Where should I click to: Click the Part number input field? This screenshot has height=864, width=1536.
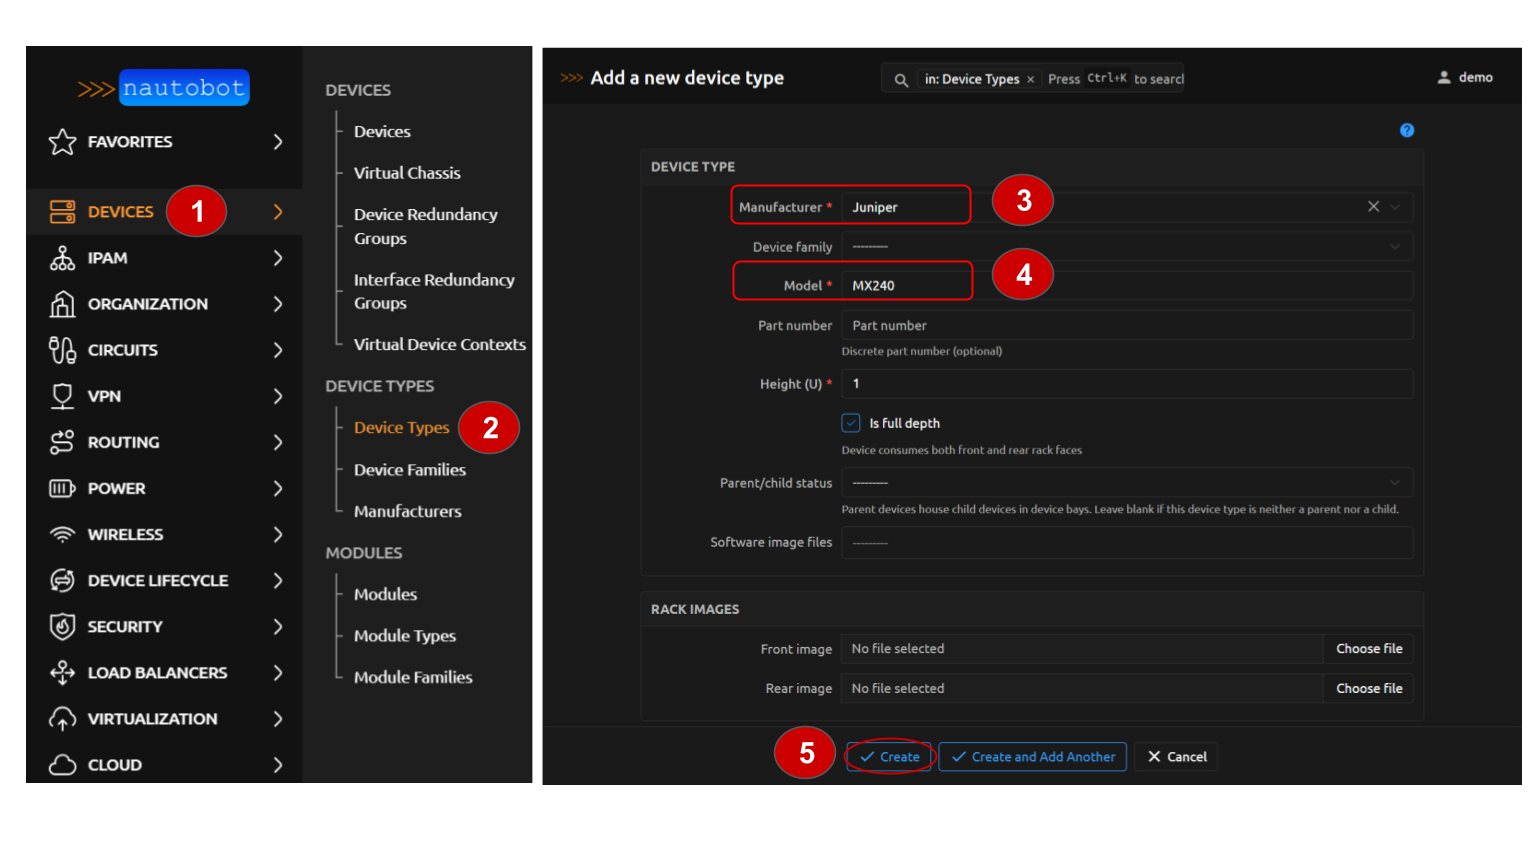1126,326
